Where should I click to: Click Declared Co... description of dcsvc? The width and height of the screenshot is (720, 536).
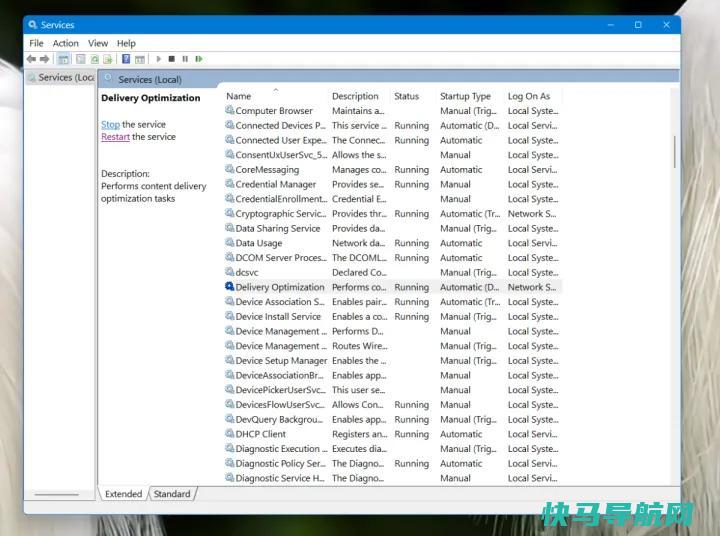point(359,272)
